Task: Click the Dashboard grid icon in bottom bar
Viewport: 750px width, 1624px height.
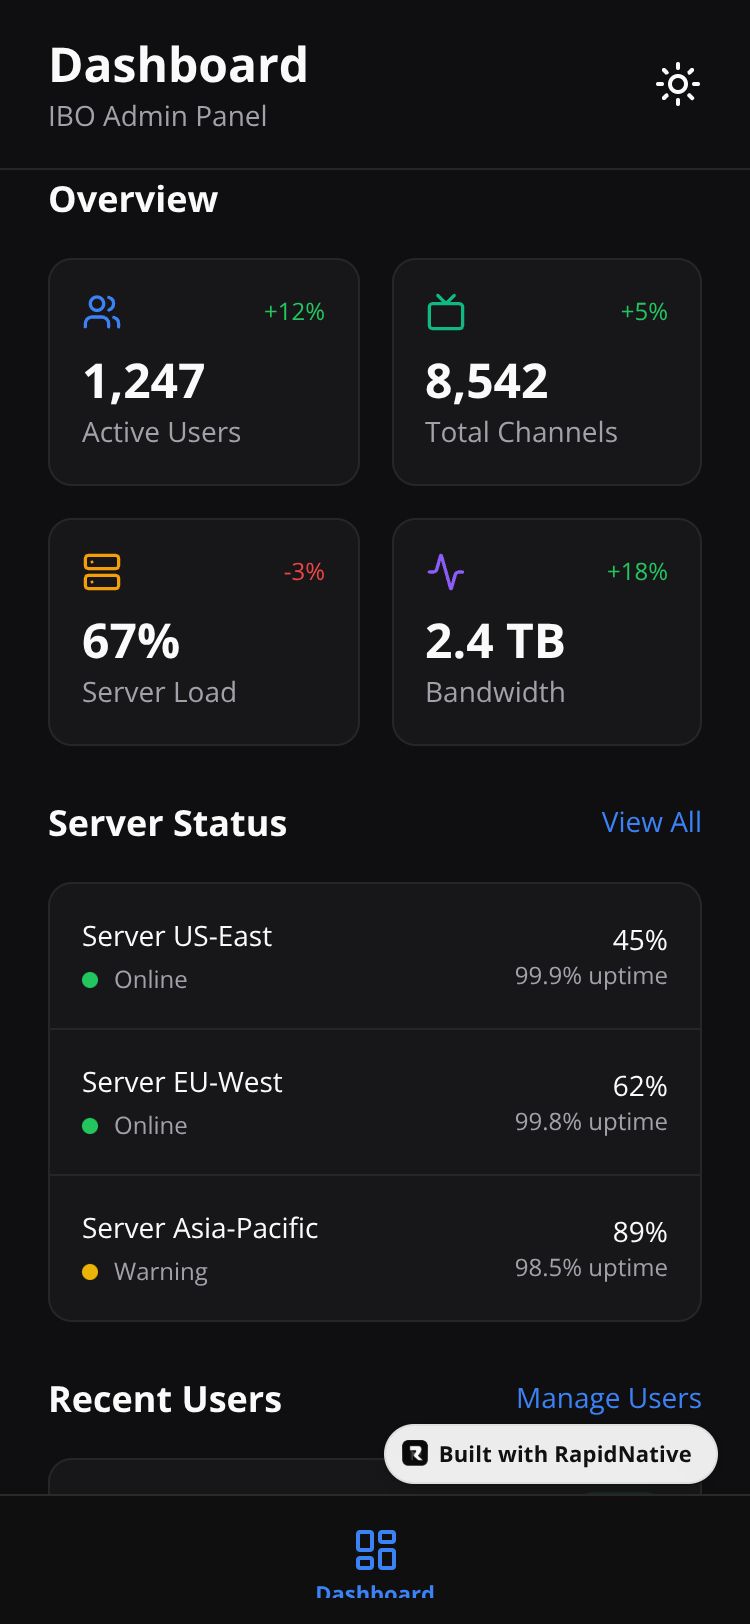Action: pos(376,1549)
